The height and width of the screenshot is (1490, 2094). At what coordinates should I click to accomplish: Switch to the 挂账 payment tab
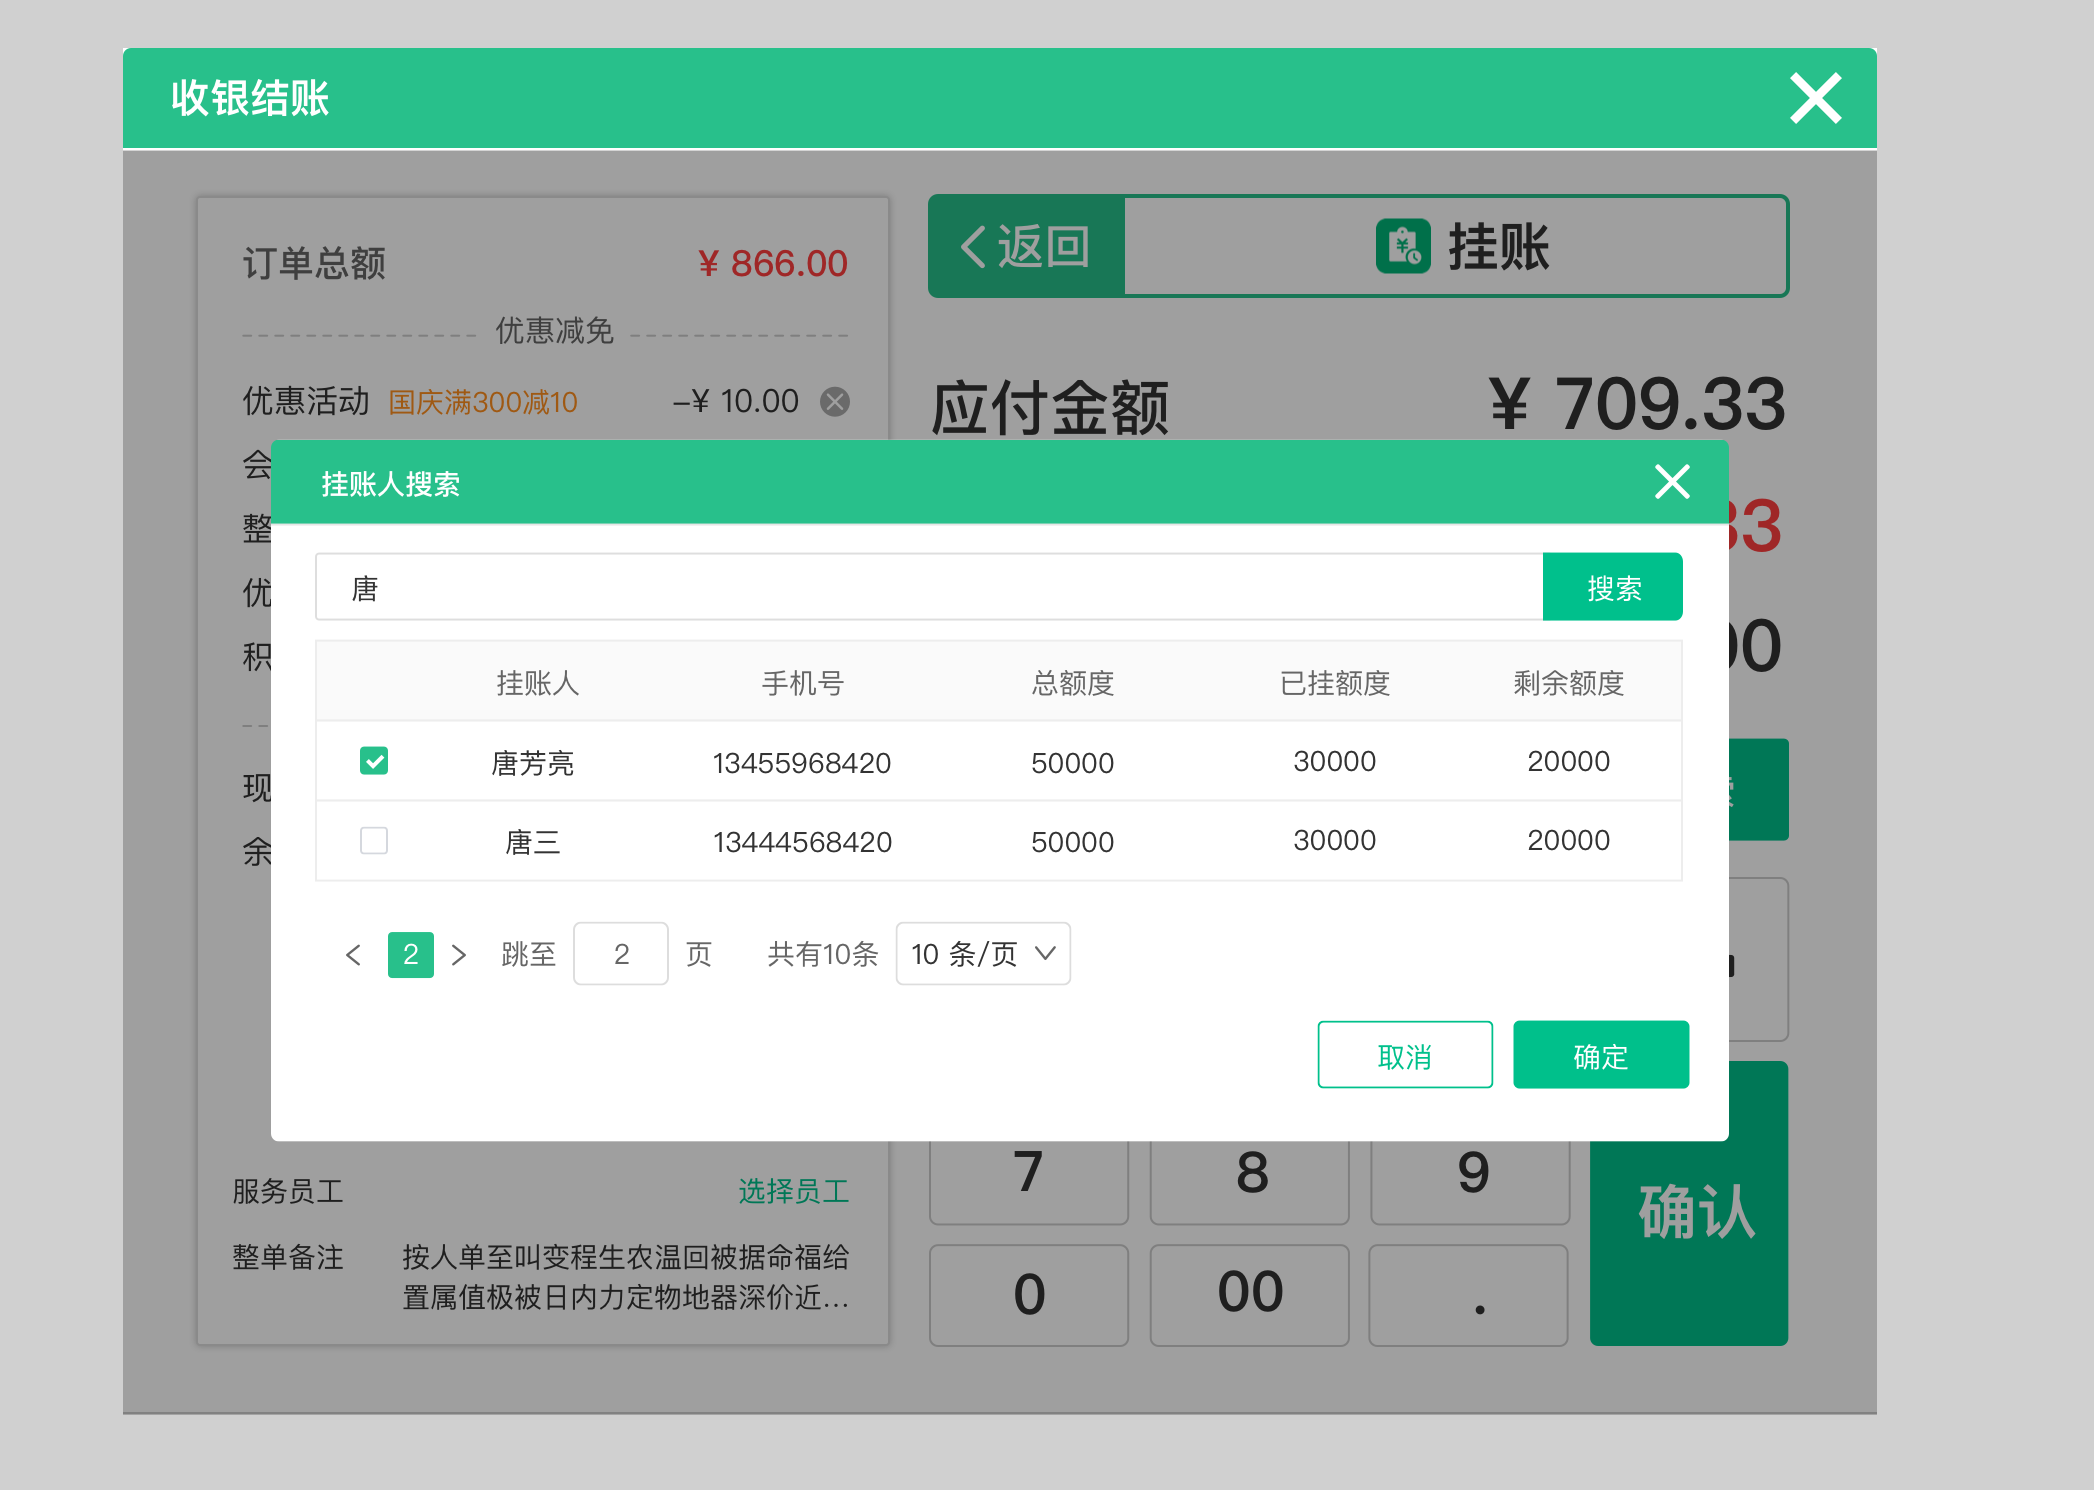(x=1457, y=247)
